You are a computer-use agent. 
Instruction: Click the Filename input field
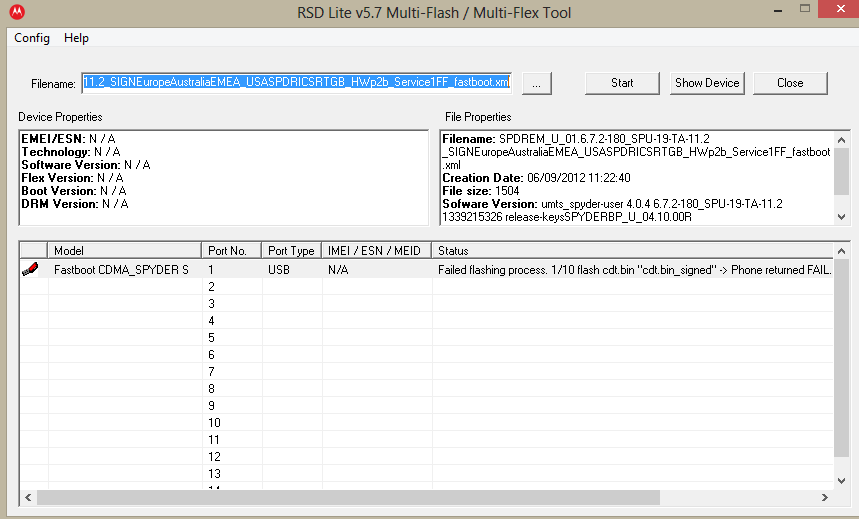click(296, 83)
